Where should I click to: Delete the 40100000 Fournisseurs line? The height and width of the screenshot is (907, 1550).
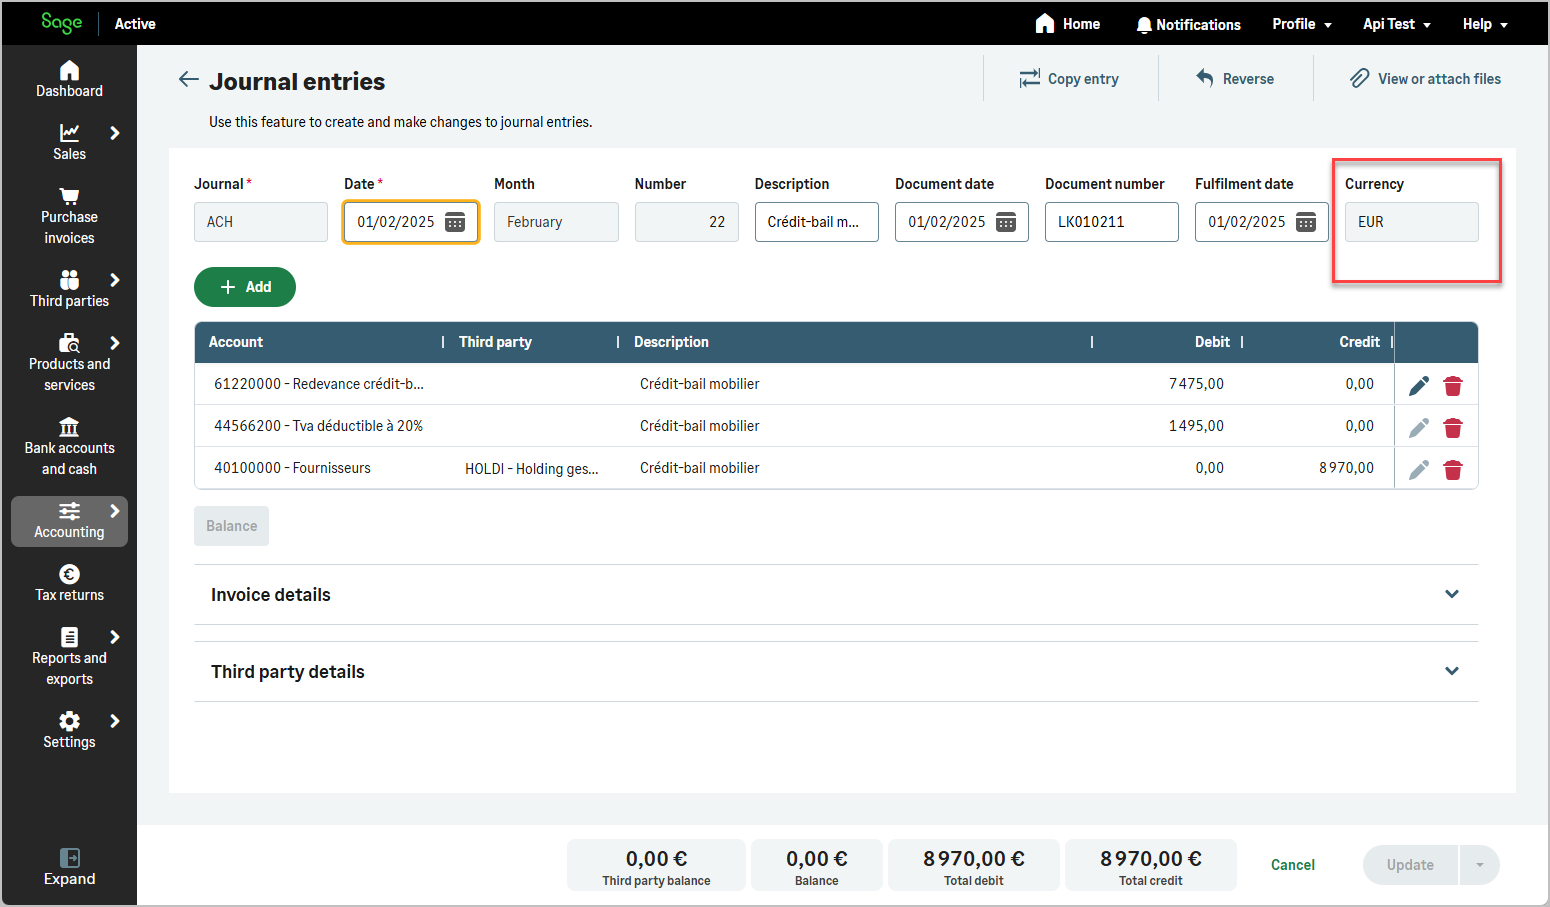pyautogui.click(x=1453, y=470)
